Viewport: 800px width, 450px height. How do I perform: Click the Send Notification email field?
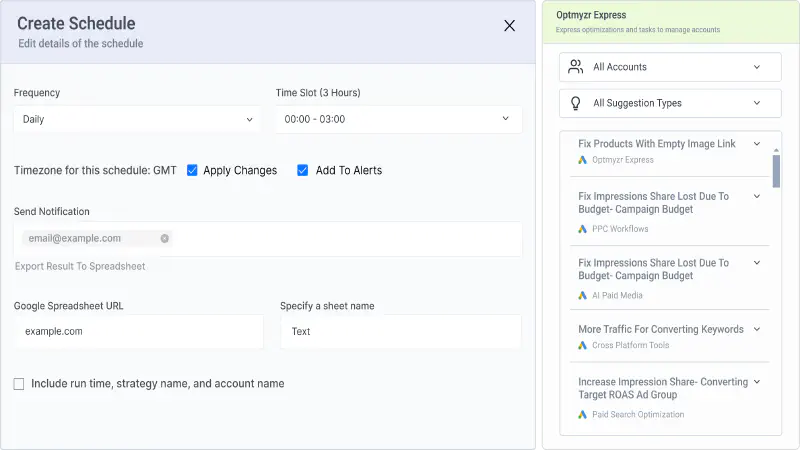[x=268, y=239]
